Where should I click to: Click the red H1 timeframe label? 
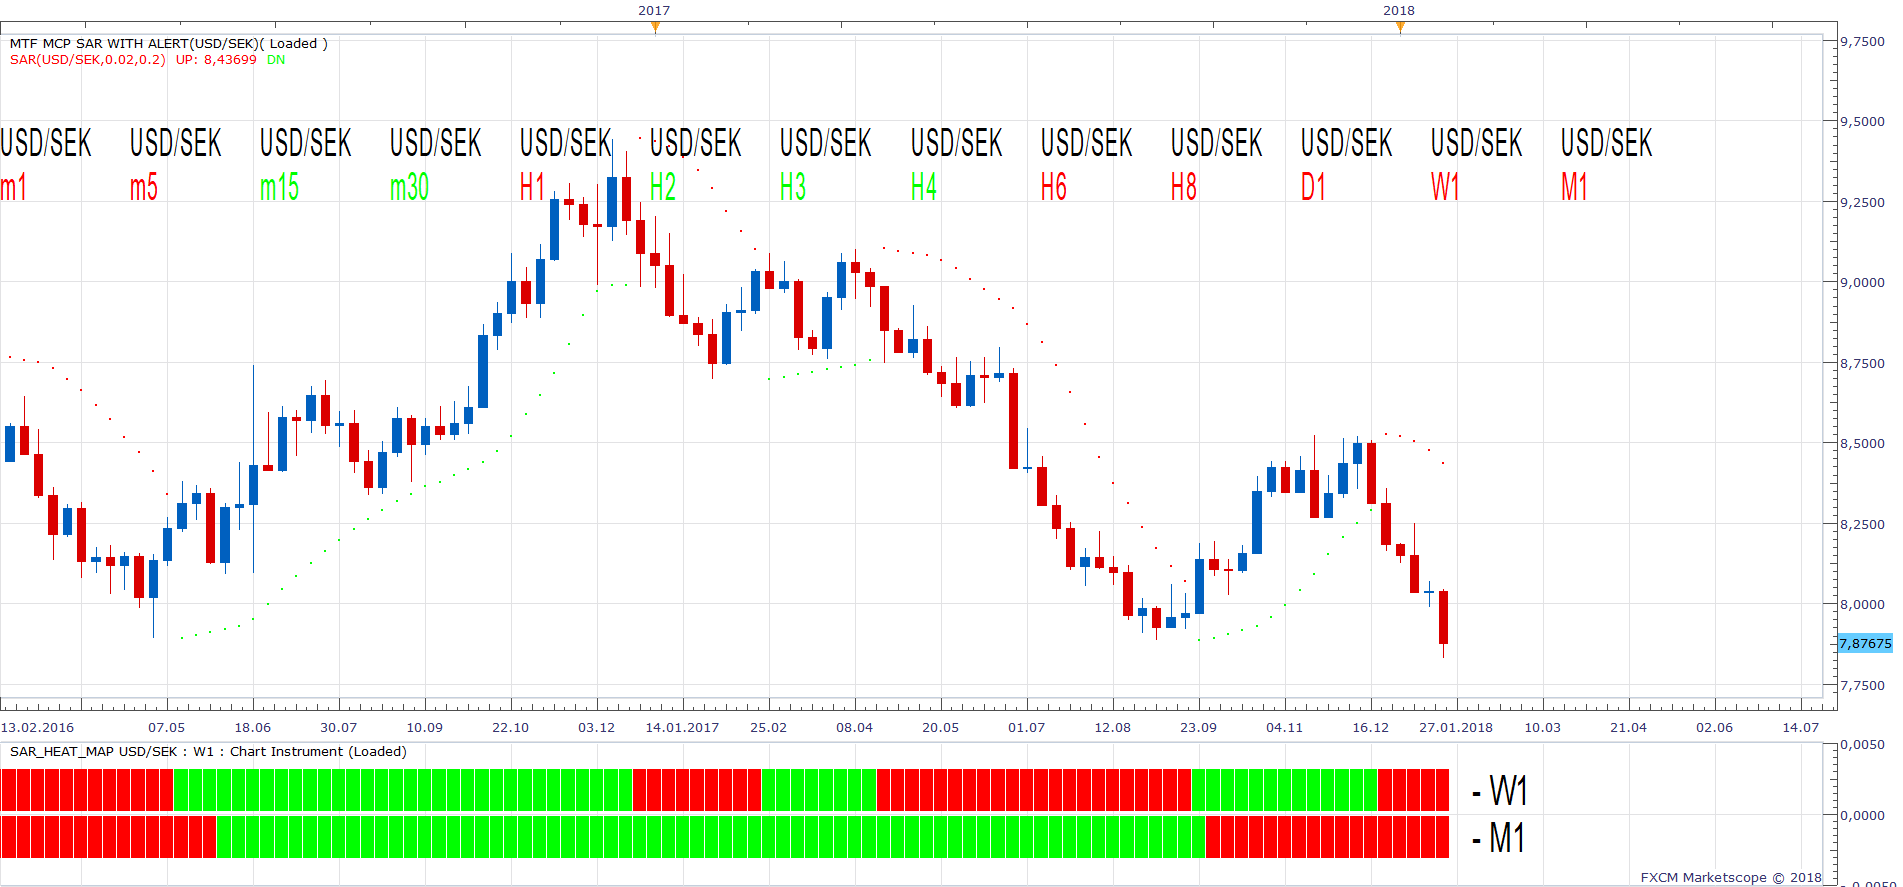tap(532, 187)
